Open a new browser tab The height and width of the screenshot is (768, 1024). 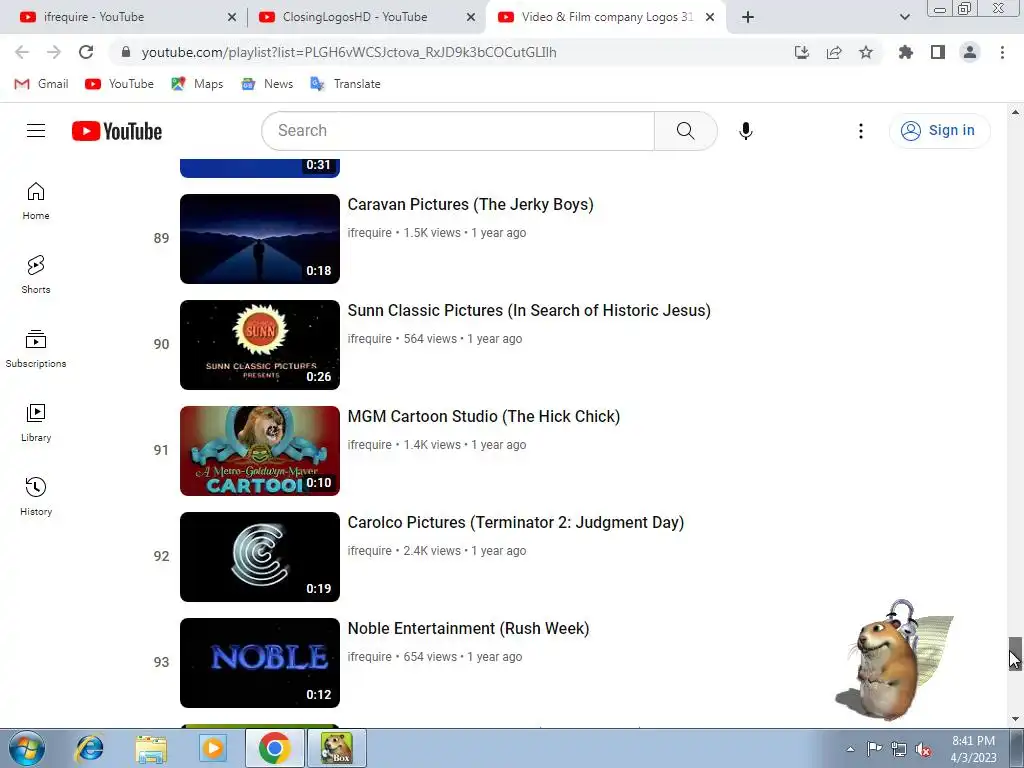[x=748, y=17]
